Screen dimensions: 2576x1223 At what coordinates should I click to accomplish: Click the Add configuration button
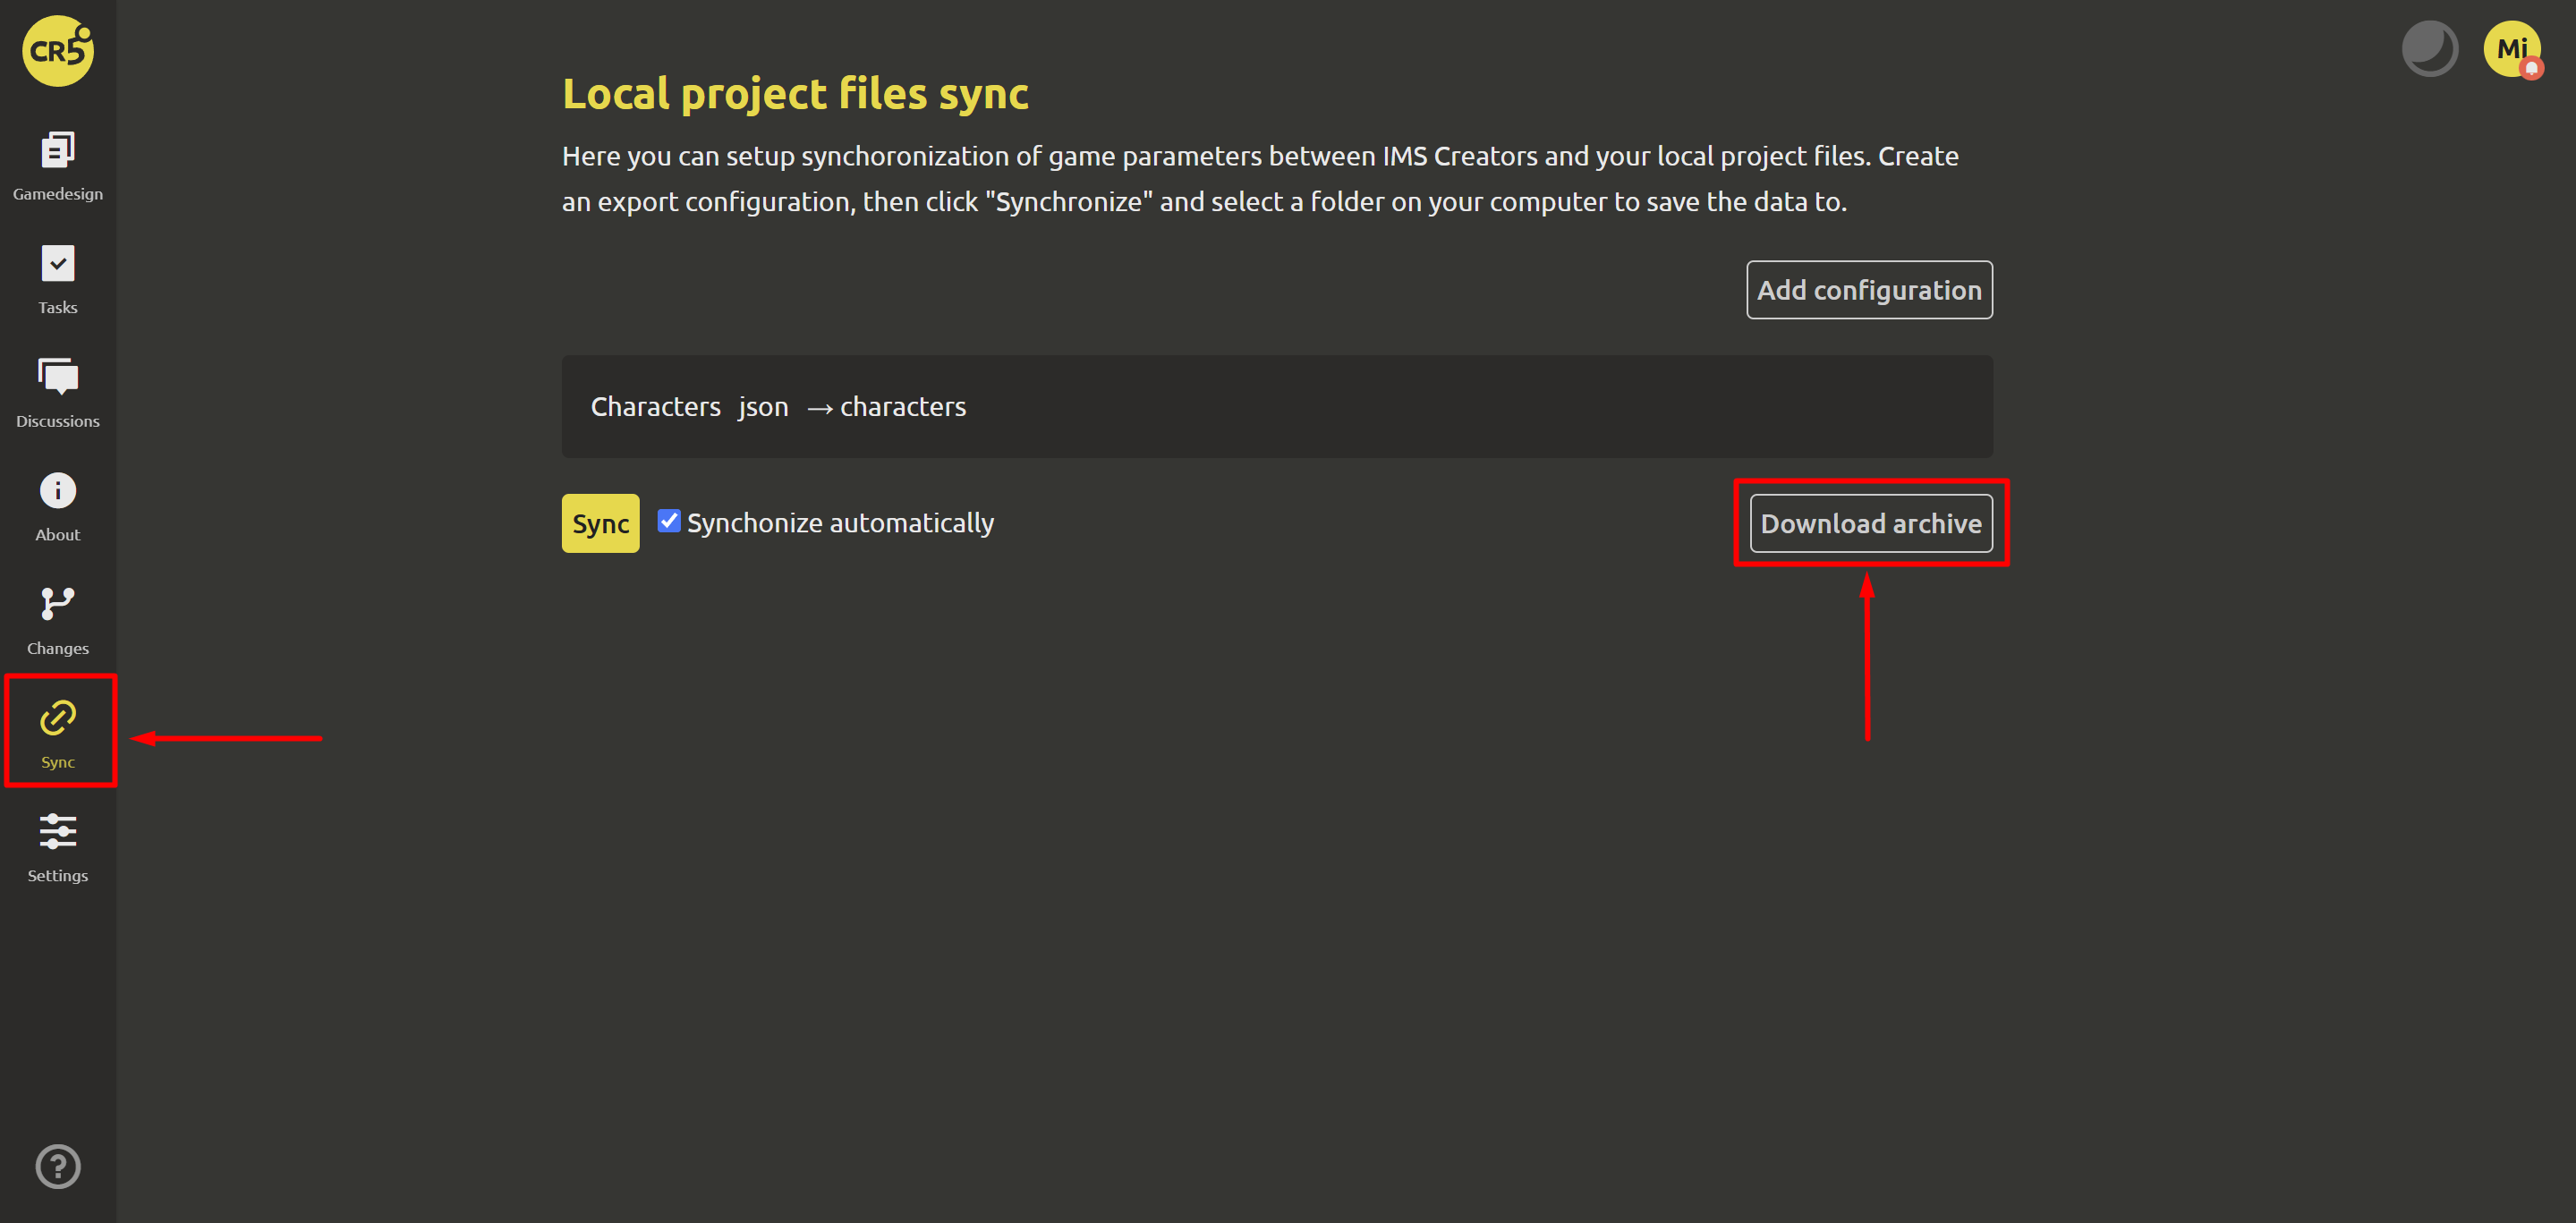pos(1869,290)
